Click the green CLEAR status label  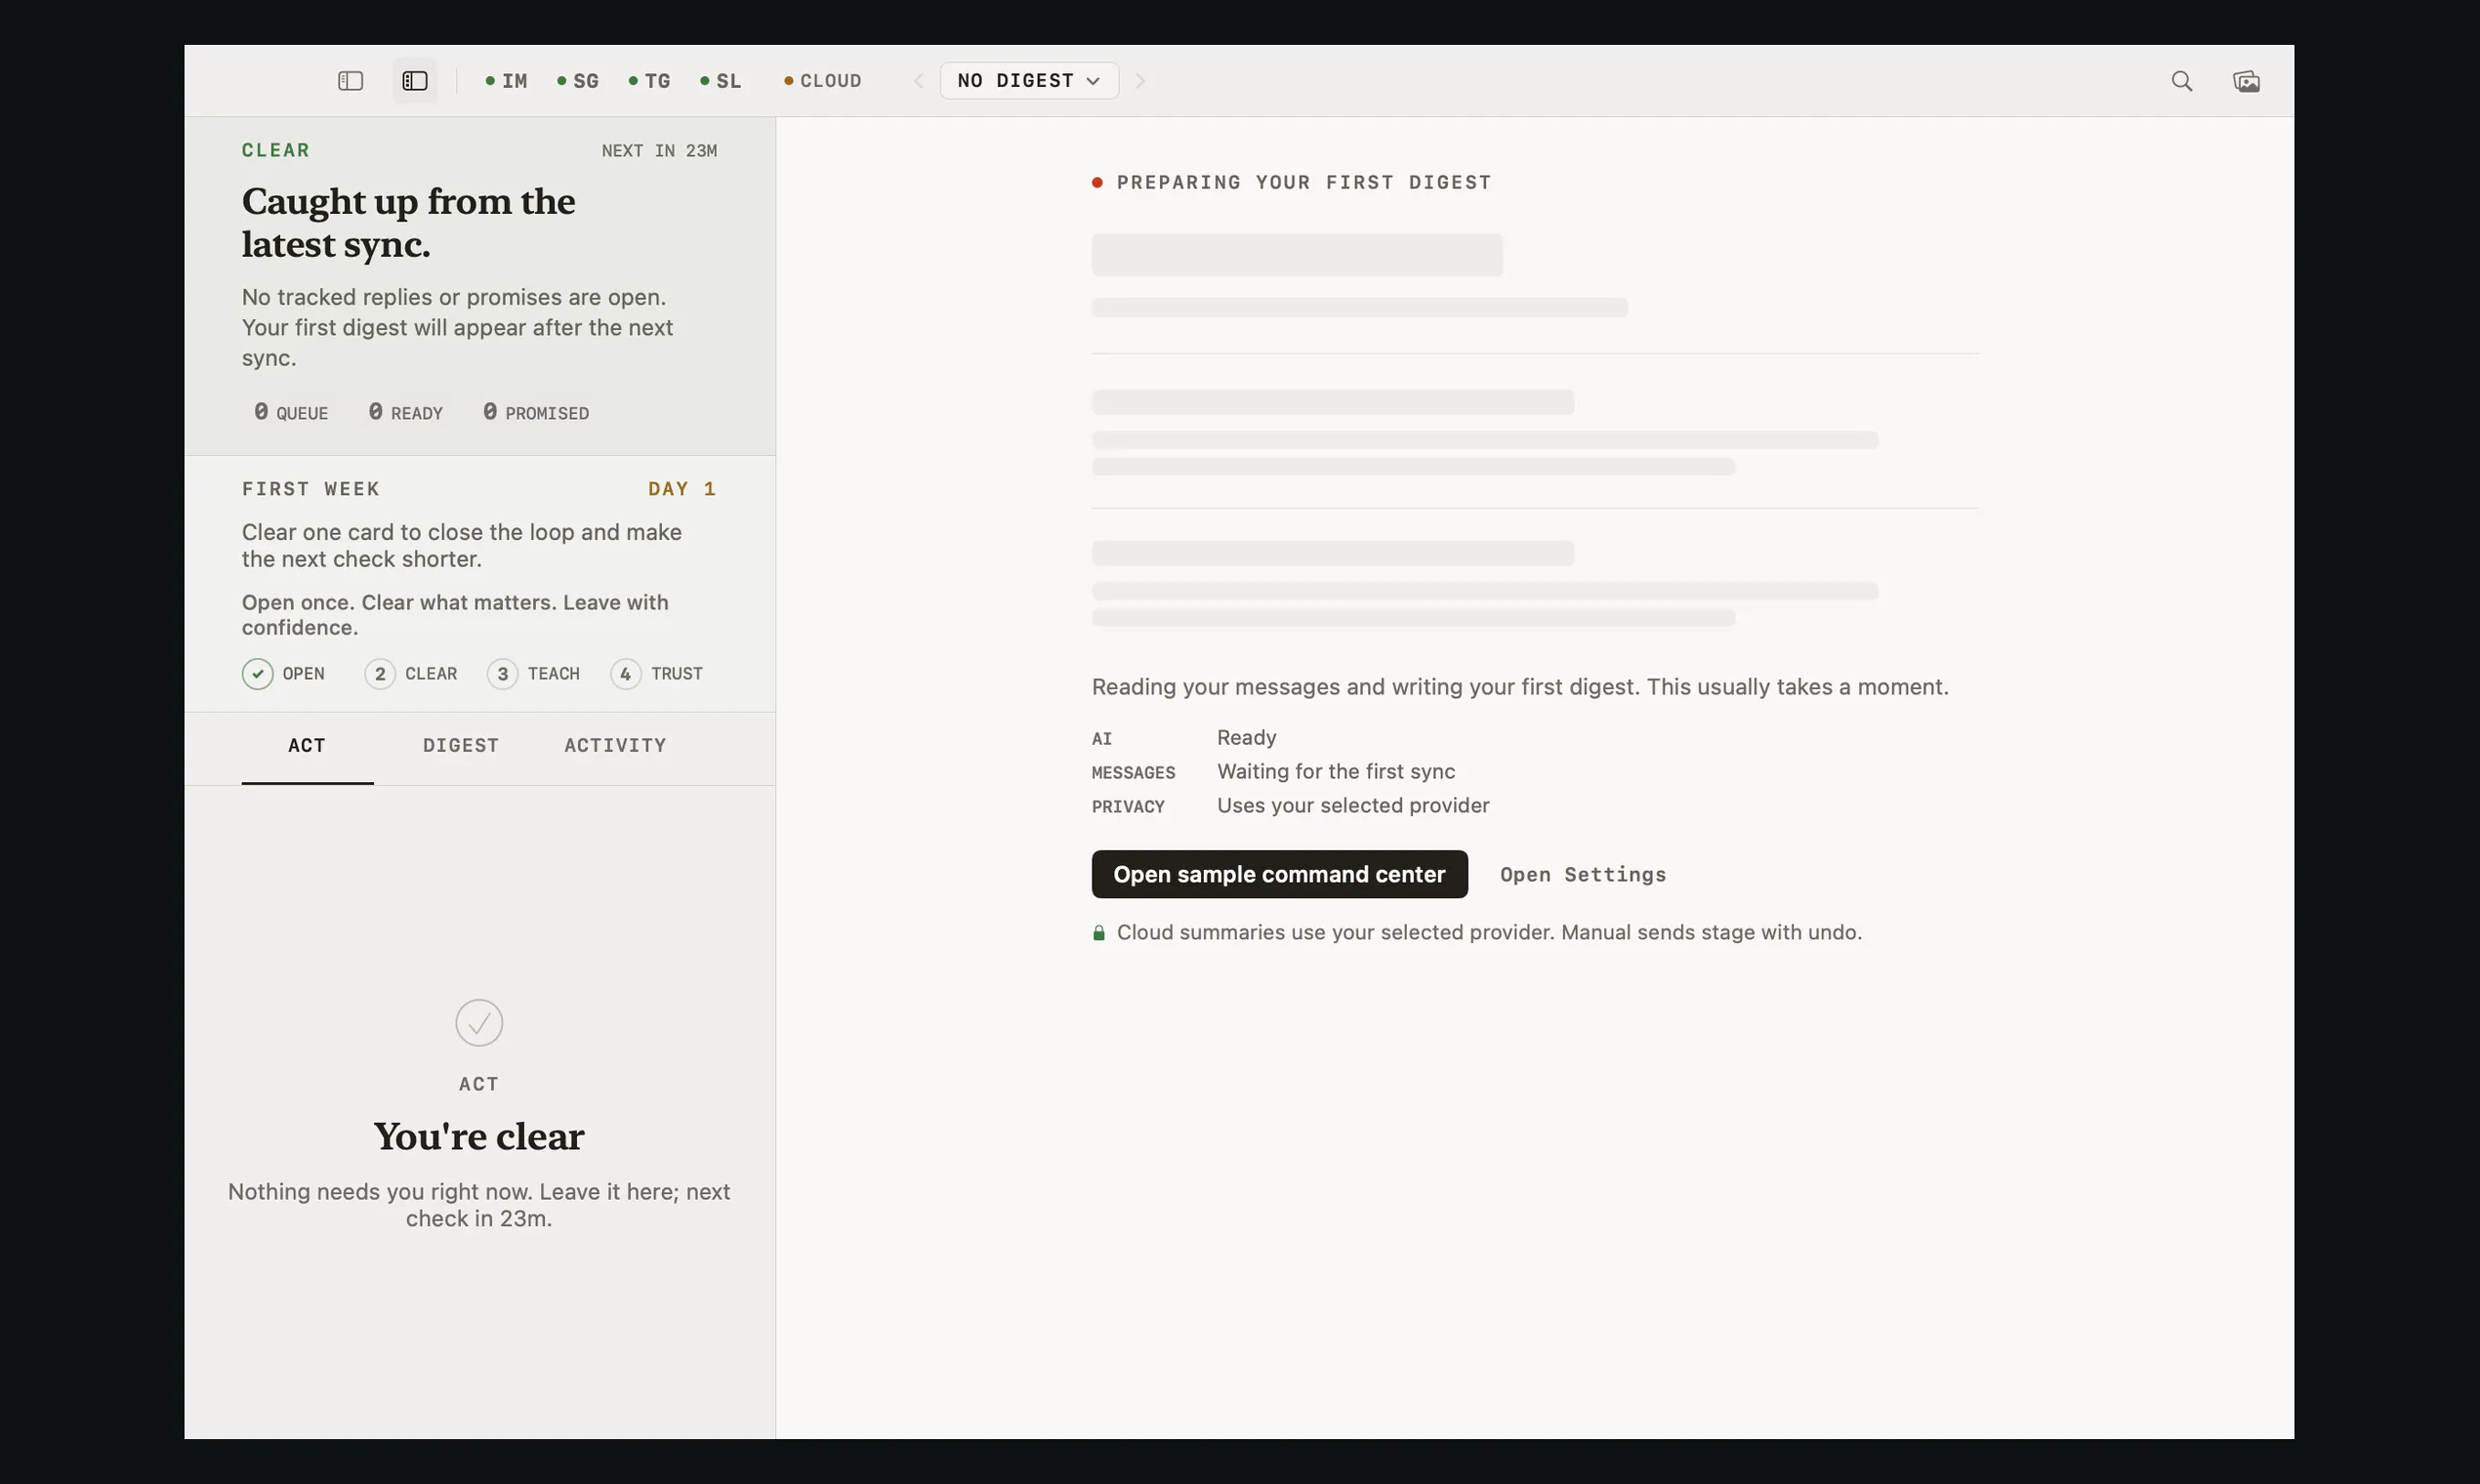(276, 150)
